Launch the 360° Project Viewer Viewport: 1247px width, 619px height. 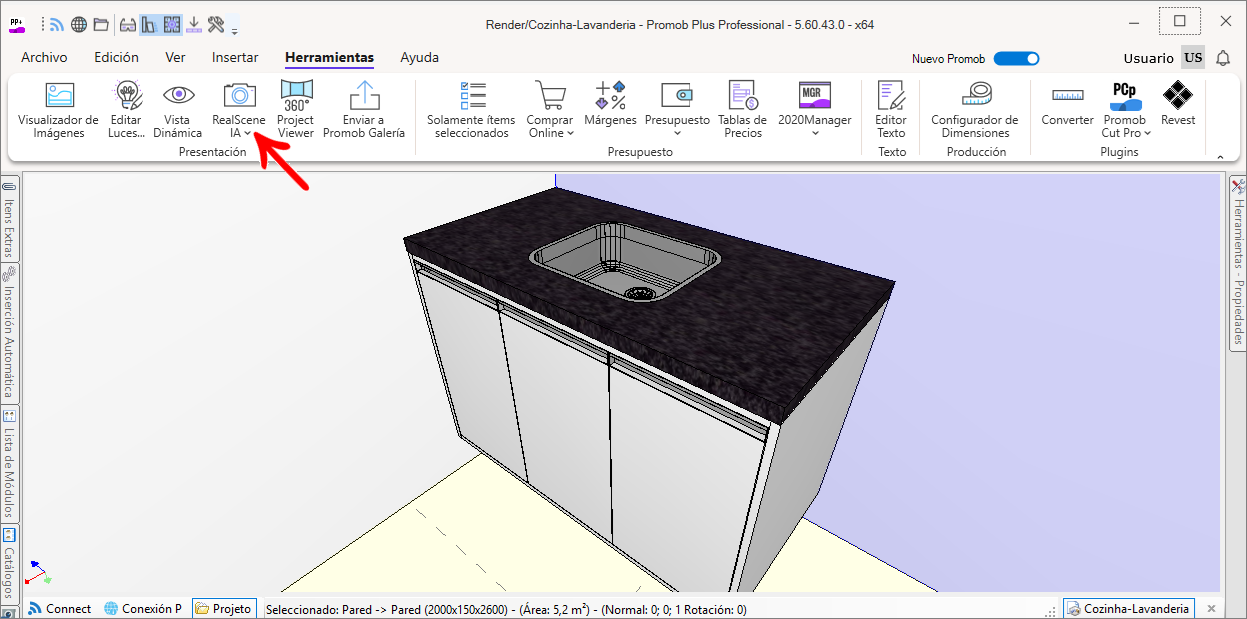tap(296, 96)
